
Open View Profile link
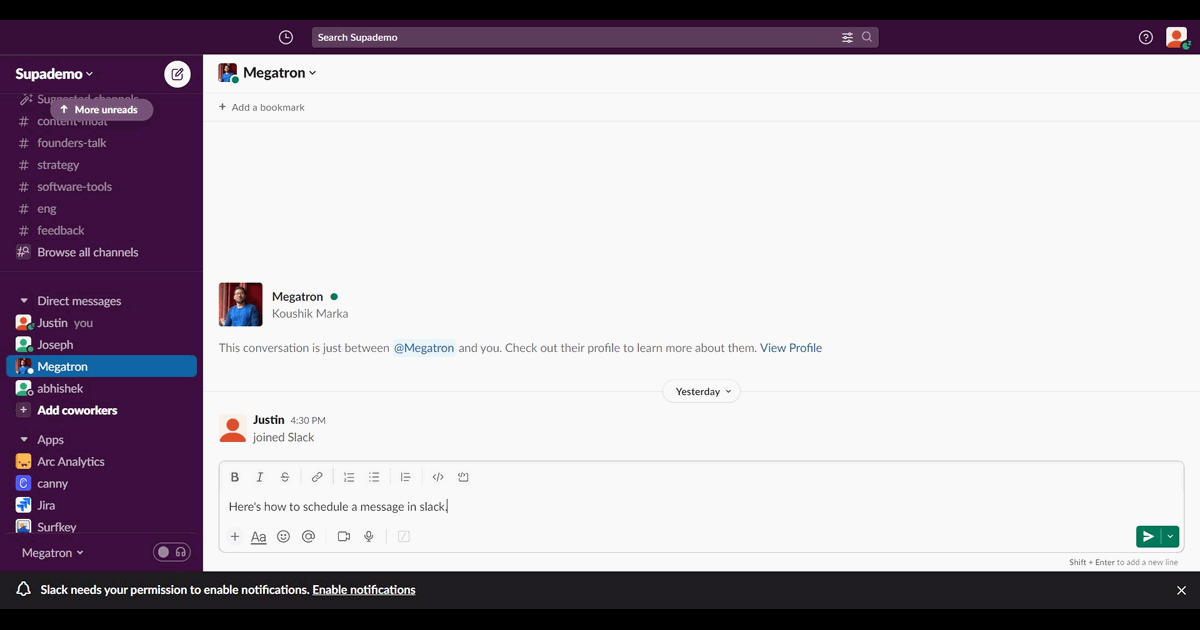click(x=791, y=348)
